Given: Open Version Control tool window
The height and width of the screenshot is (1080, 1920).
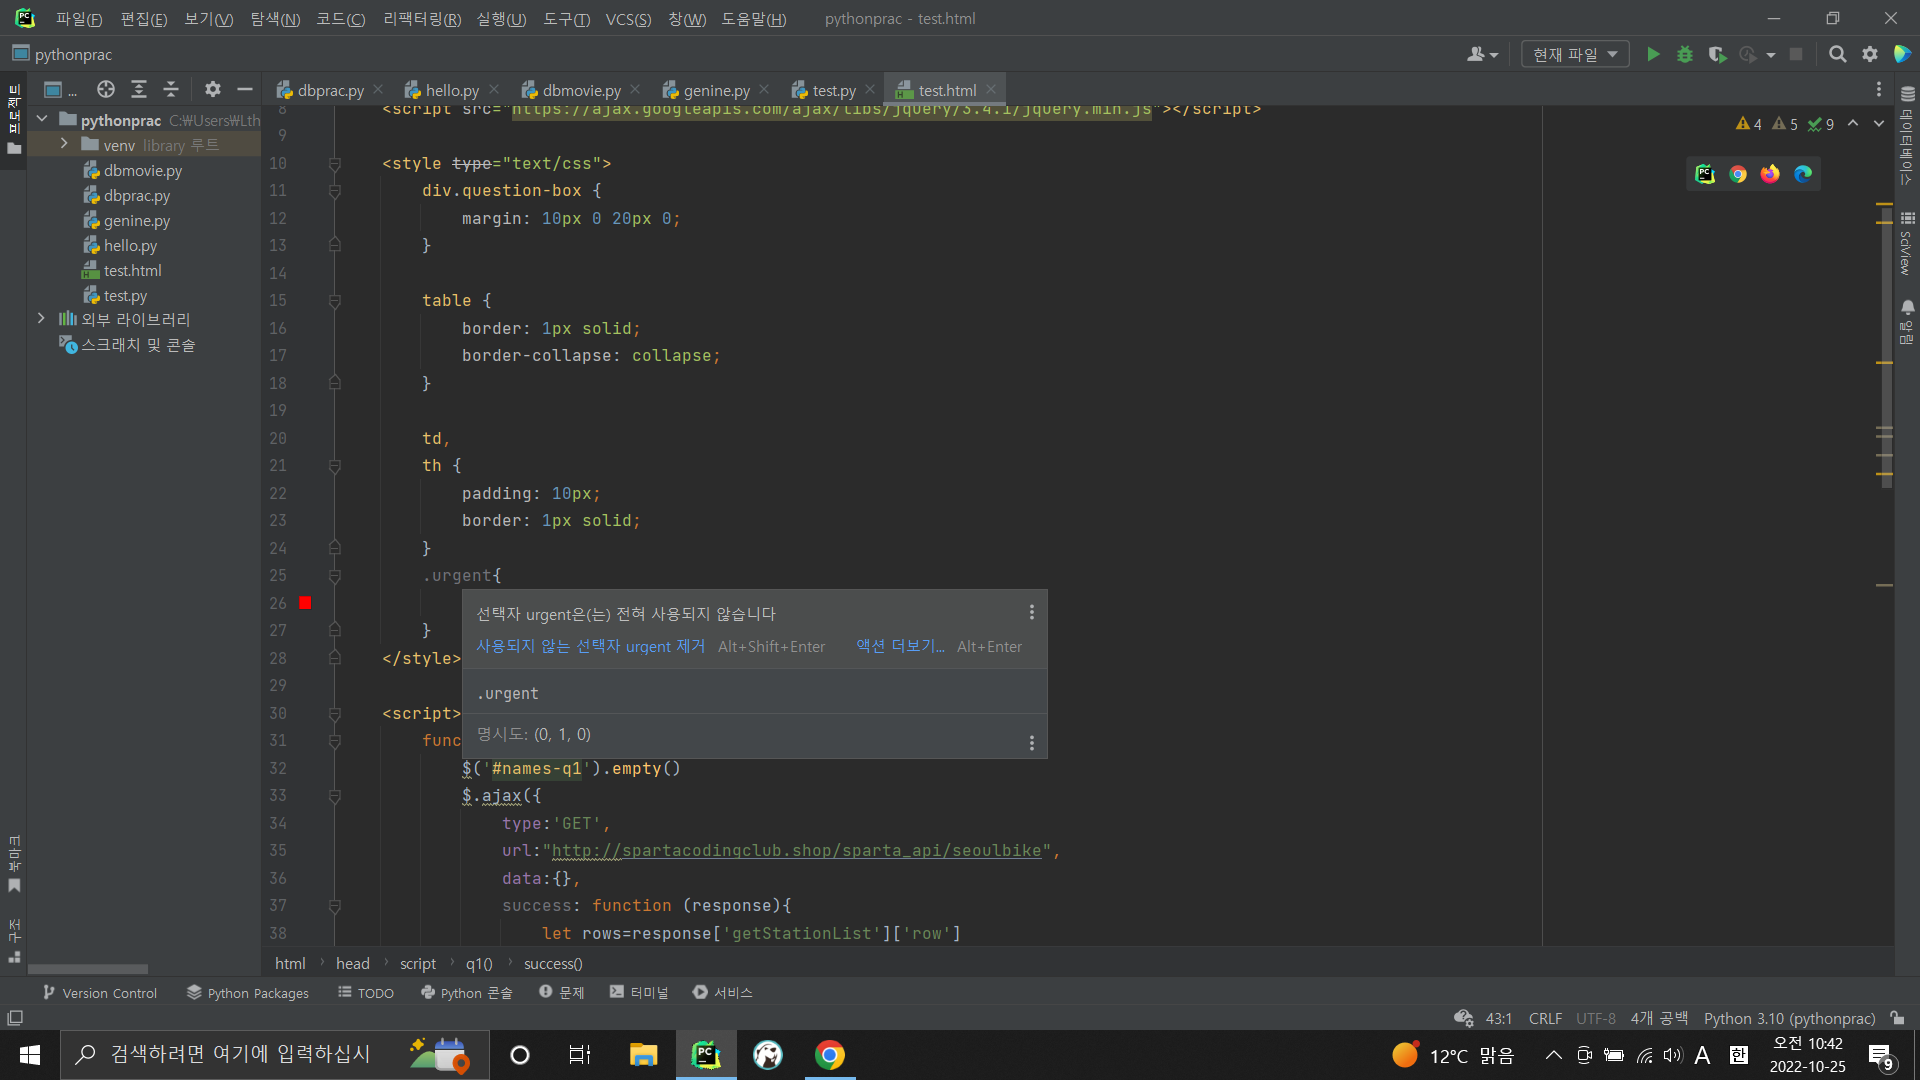Looking at the screenshot, I should (100, 992).
